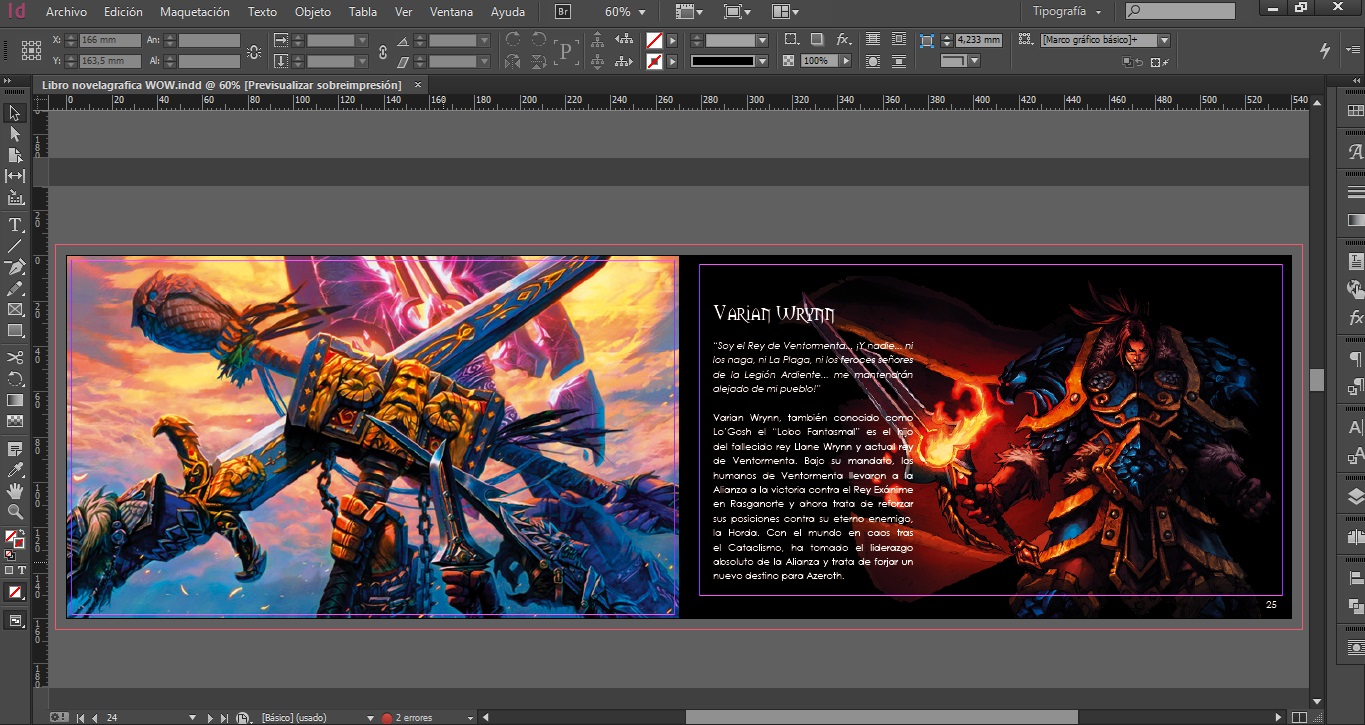The height and width of the screenshot is (725, 1365).
Task: Select the Gap tool
Action: (15, 176)
